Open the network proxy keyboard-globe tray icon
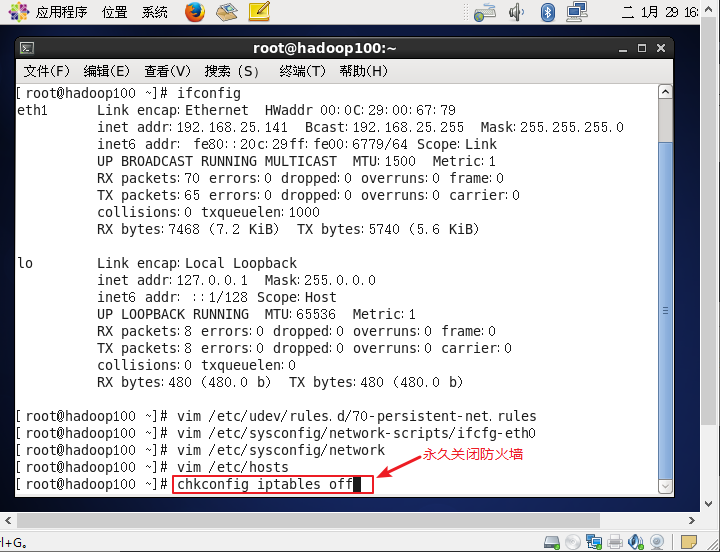 tap(485, 12)
